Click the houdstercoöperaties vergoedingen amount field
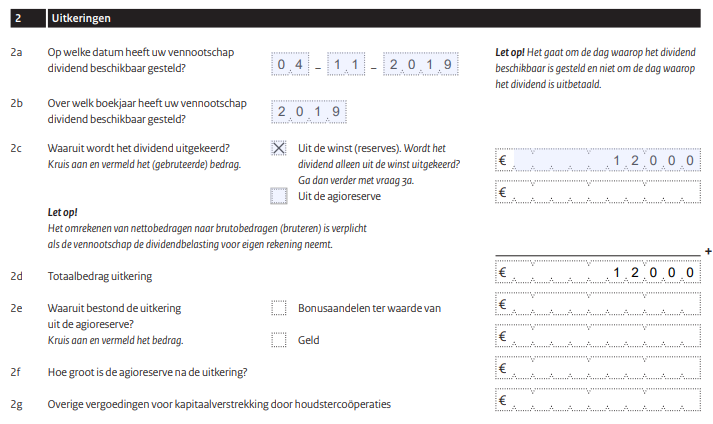 pos(598,399)
